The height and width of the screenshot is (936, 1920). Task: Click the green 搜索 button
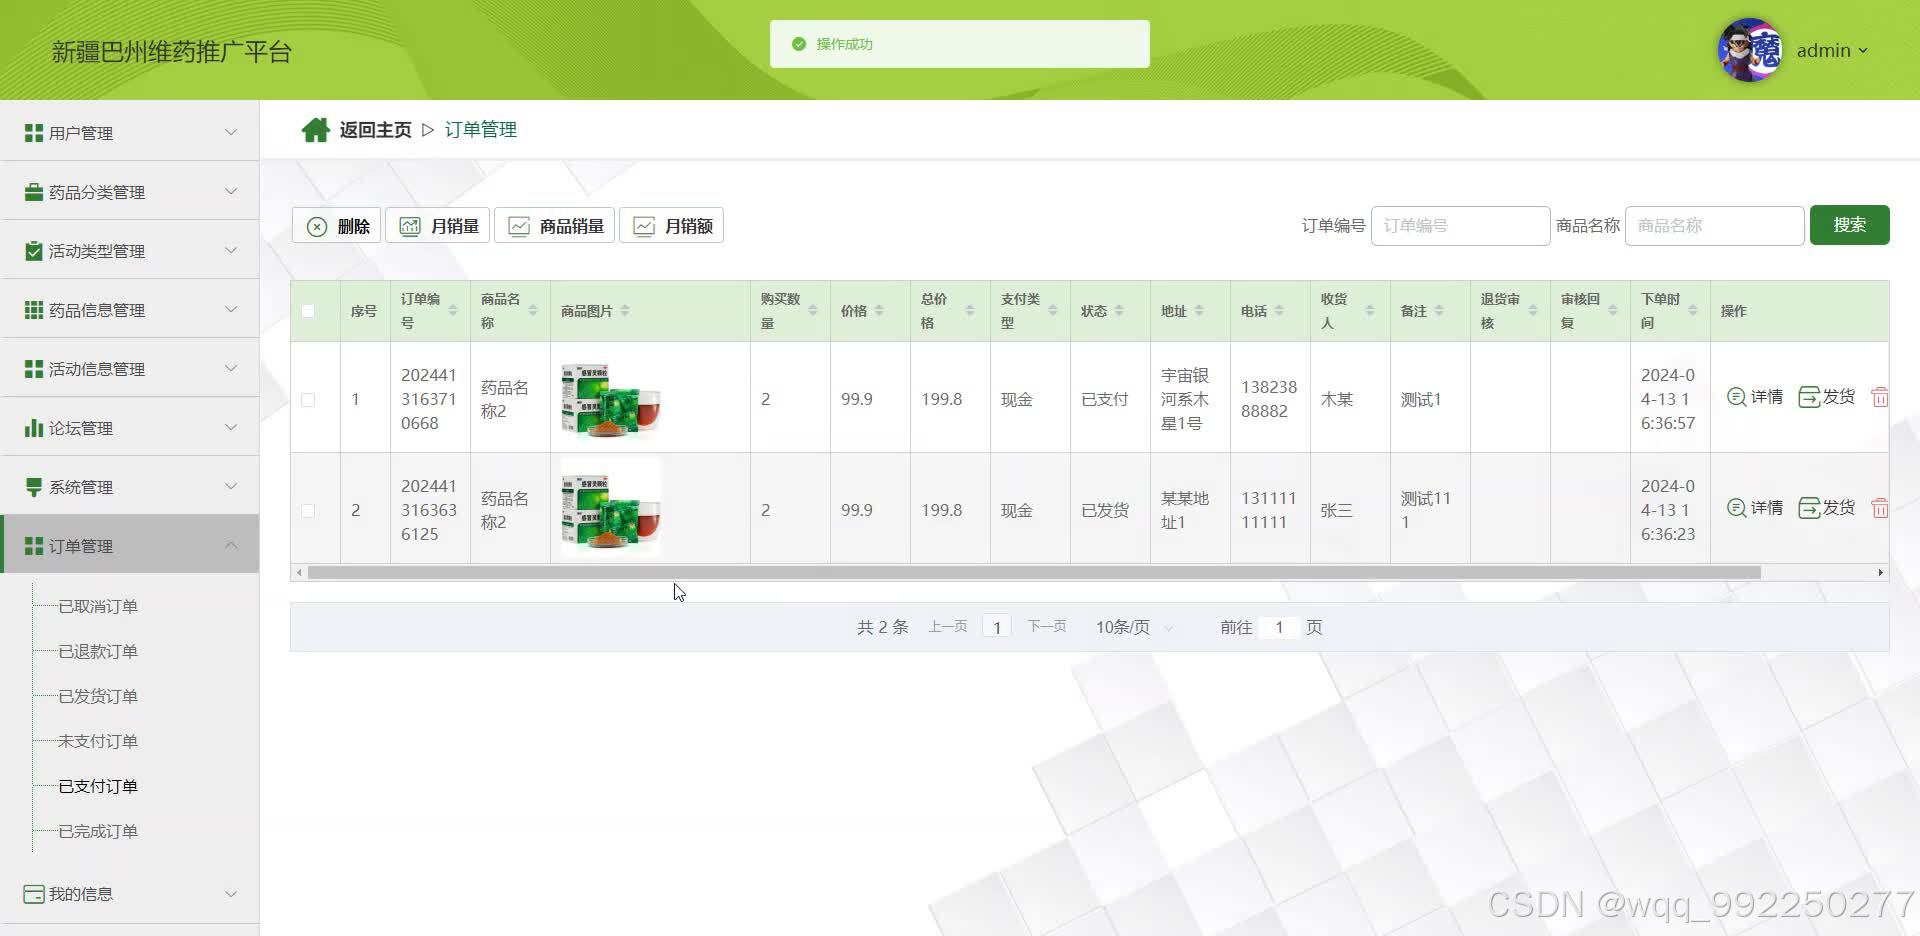1849,225
